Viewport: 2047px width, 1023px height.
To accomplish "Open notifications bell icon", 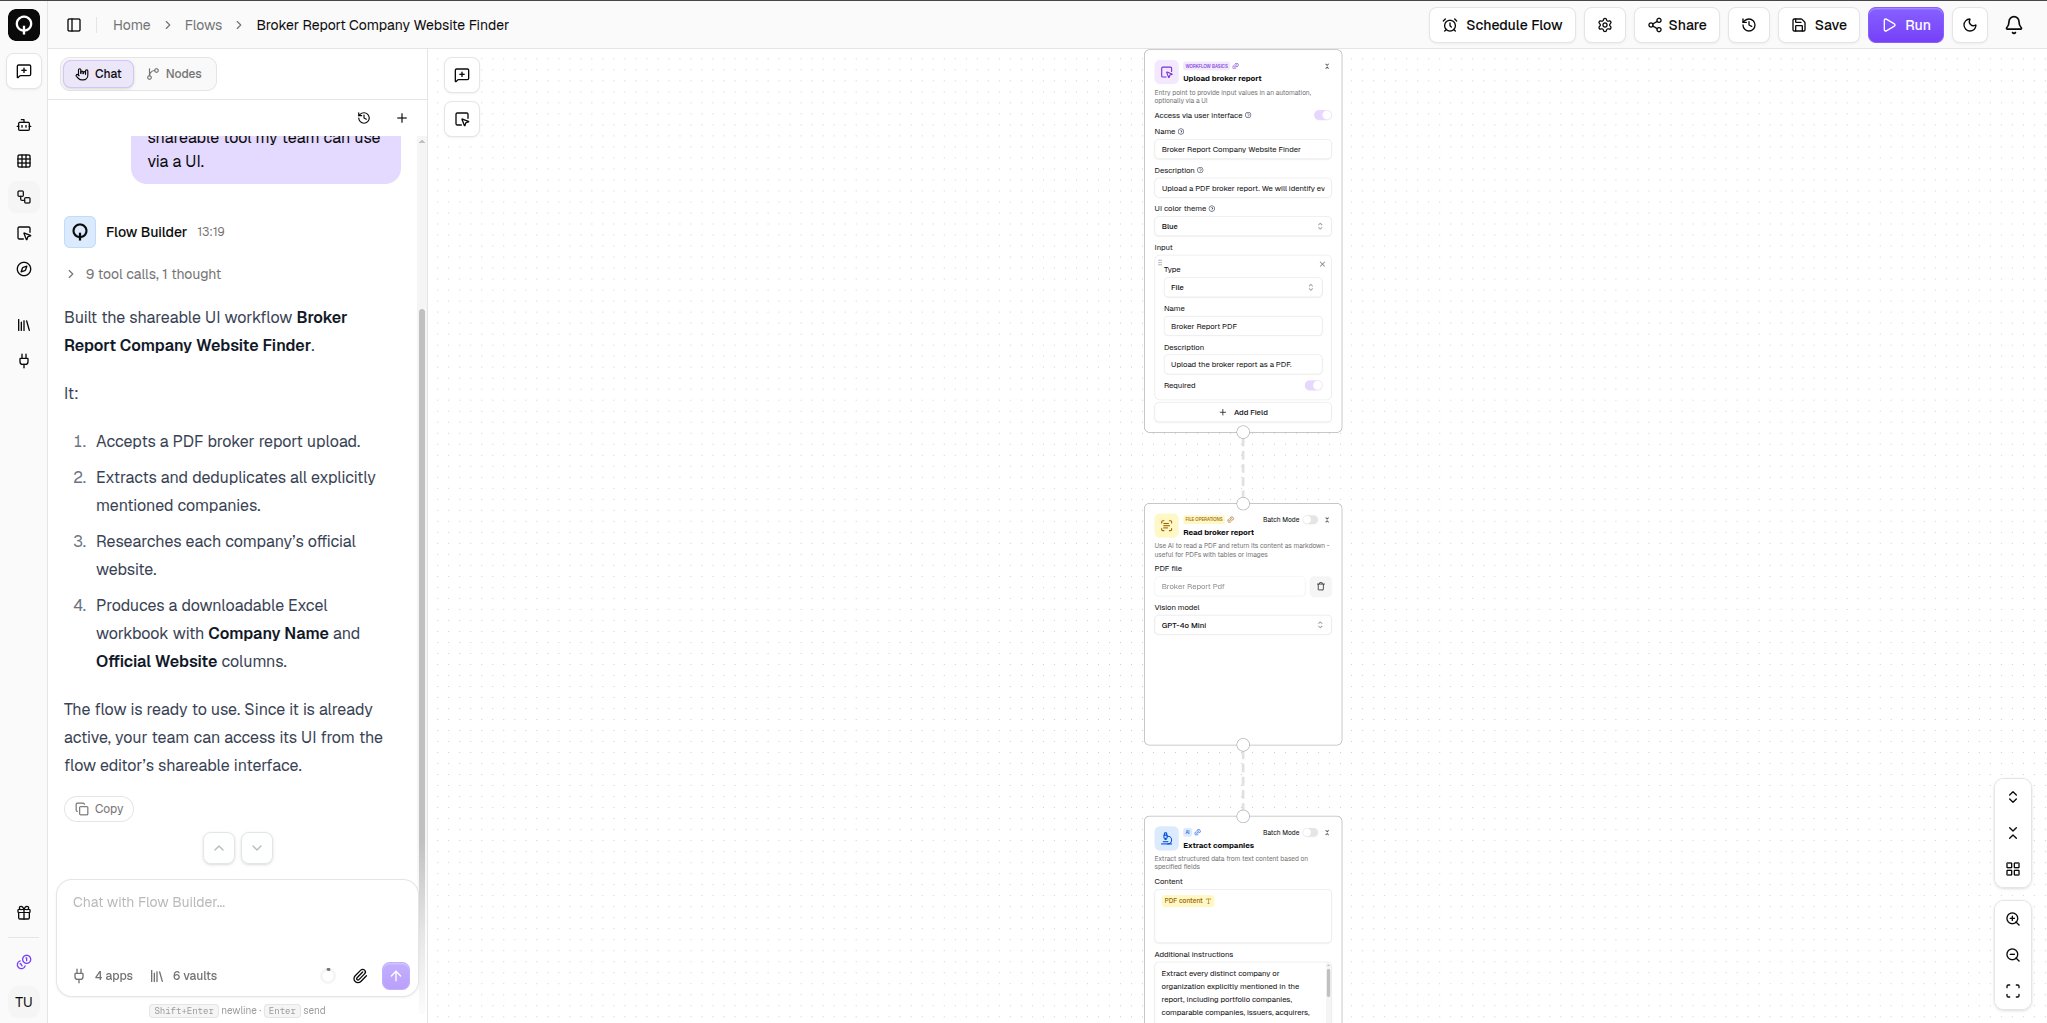I will pos(2014,25).
